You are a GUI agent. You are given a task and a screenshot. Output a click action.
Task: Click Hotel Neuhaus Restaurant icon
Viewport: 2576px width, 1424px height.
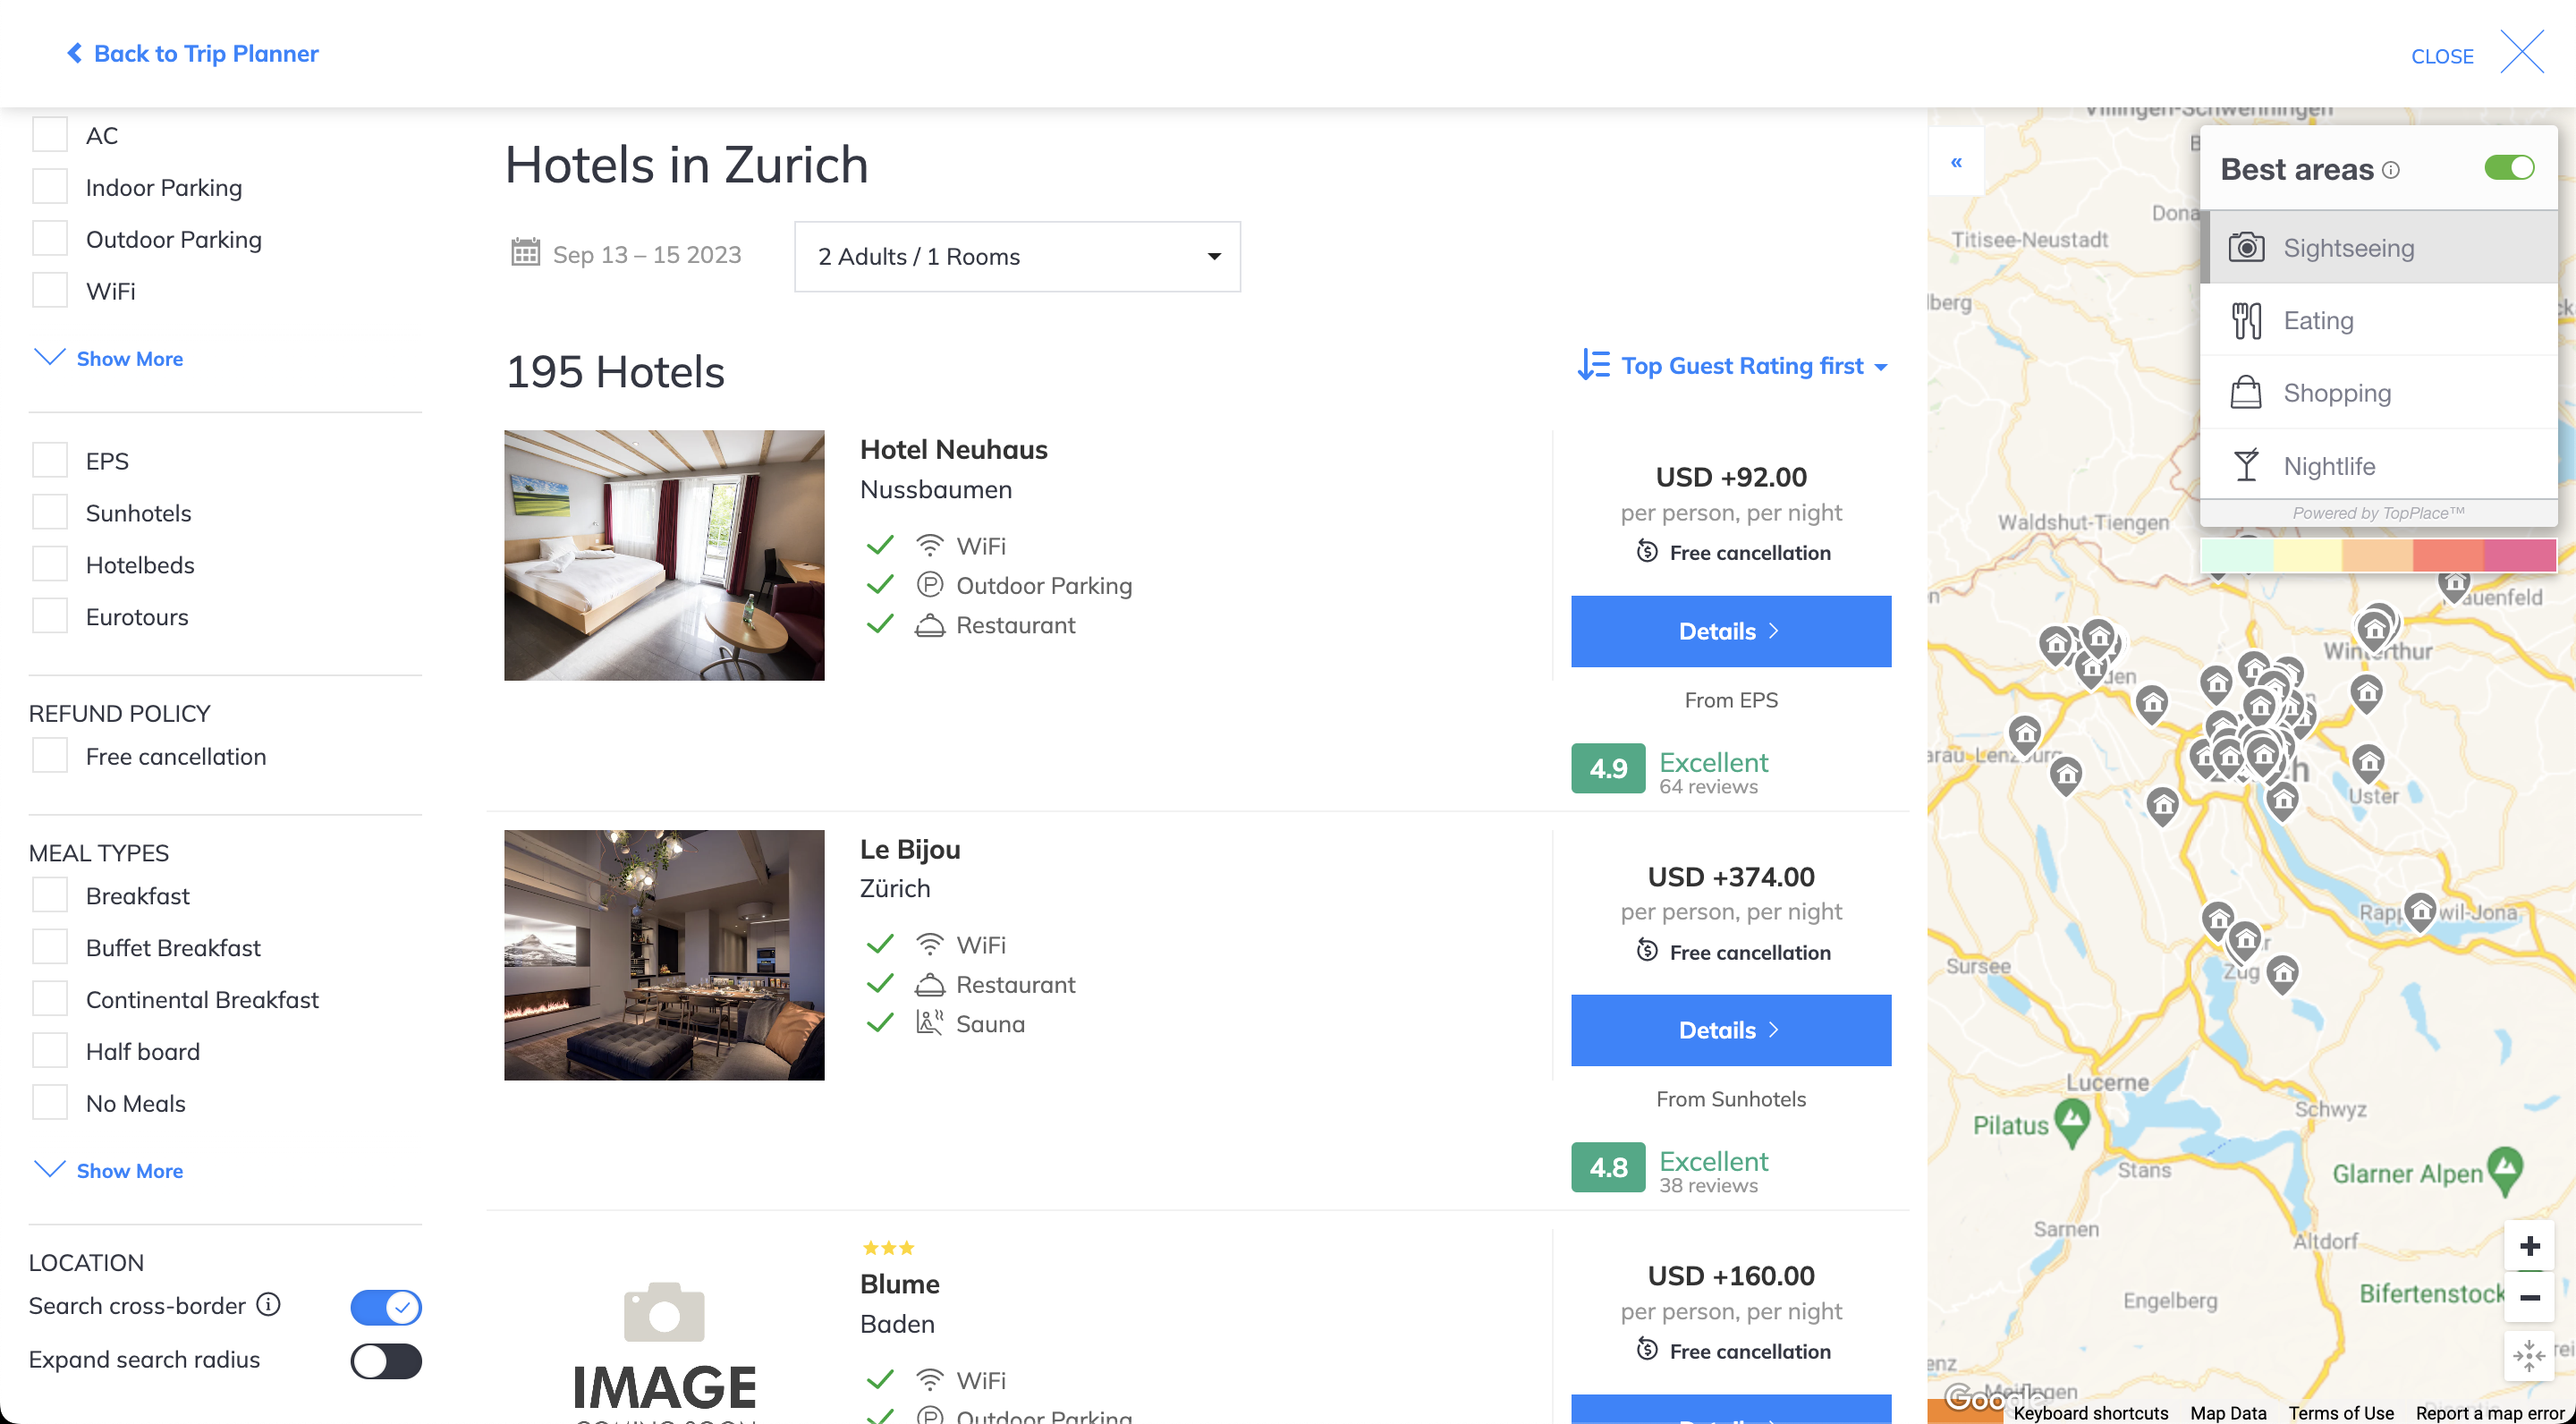click(x=929, y=625)
